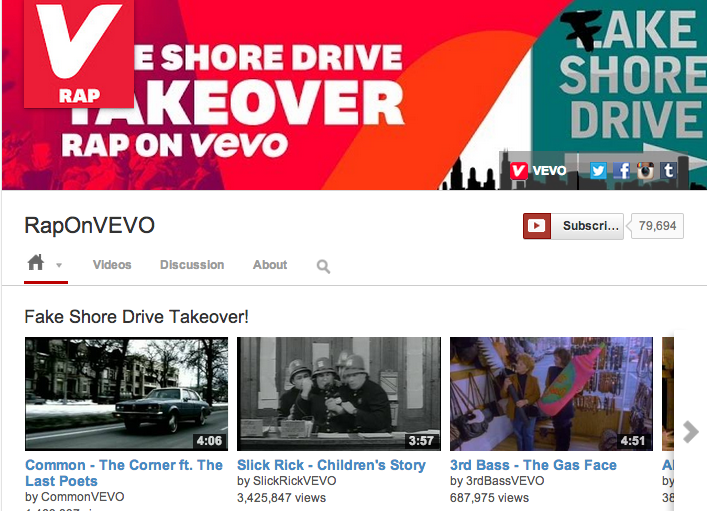Open the Instagram link in the banner

tap(645, 170)
